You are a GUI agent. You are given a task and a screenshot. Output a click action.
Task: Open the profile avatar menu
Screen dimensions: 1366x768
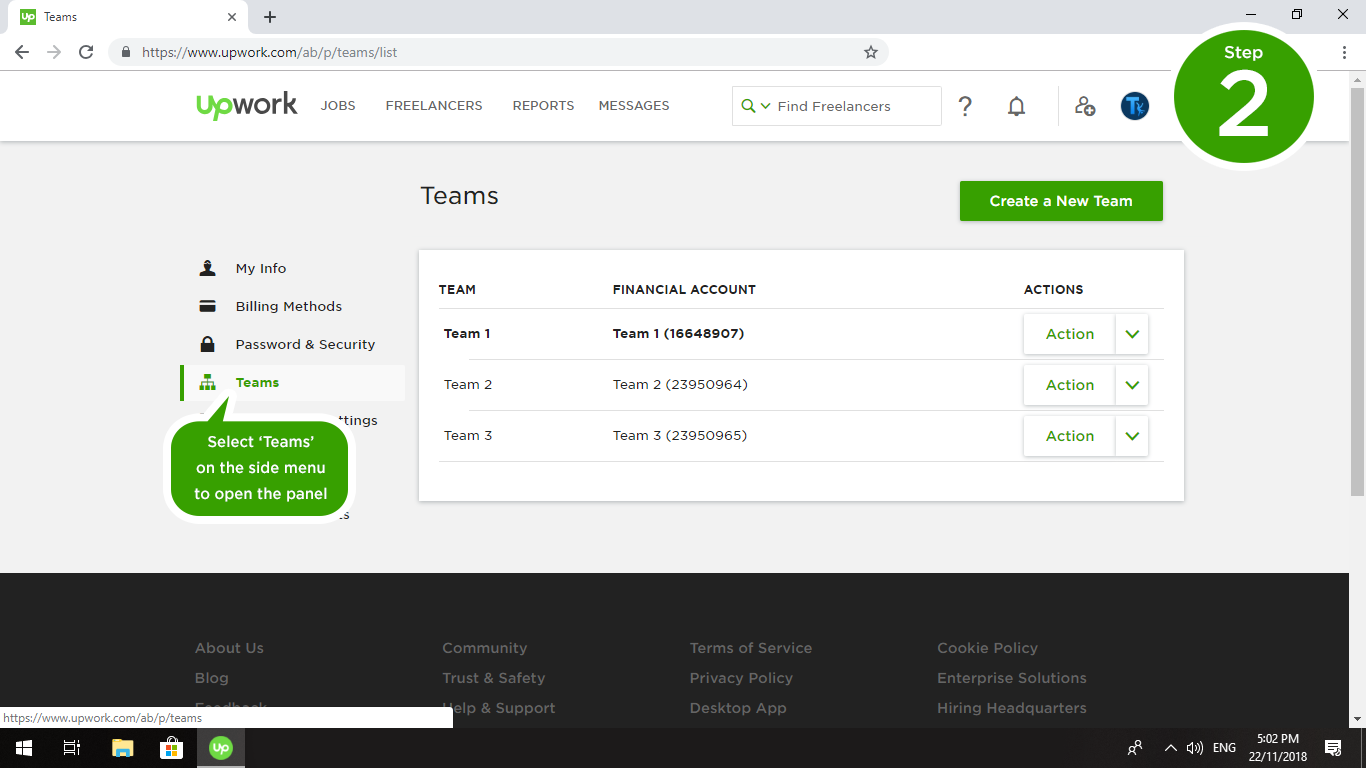pos(1134,106)
